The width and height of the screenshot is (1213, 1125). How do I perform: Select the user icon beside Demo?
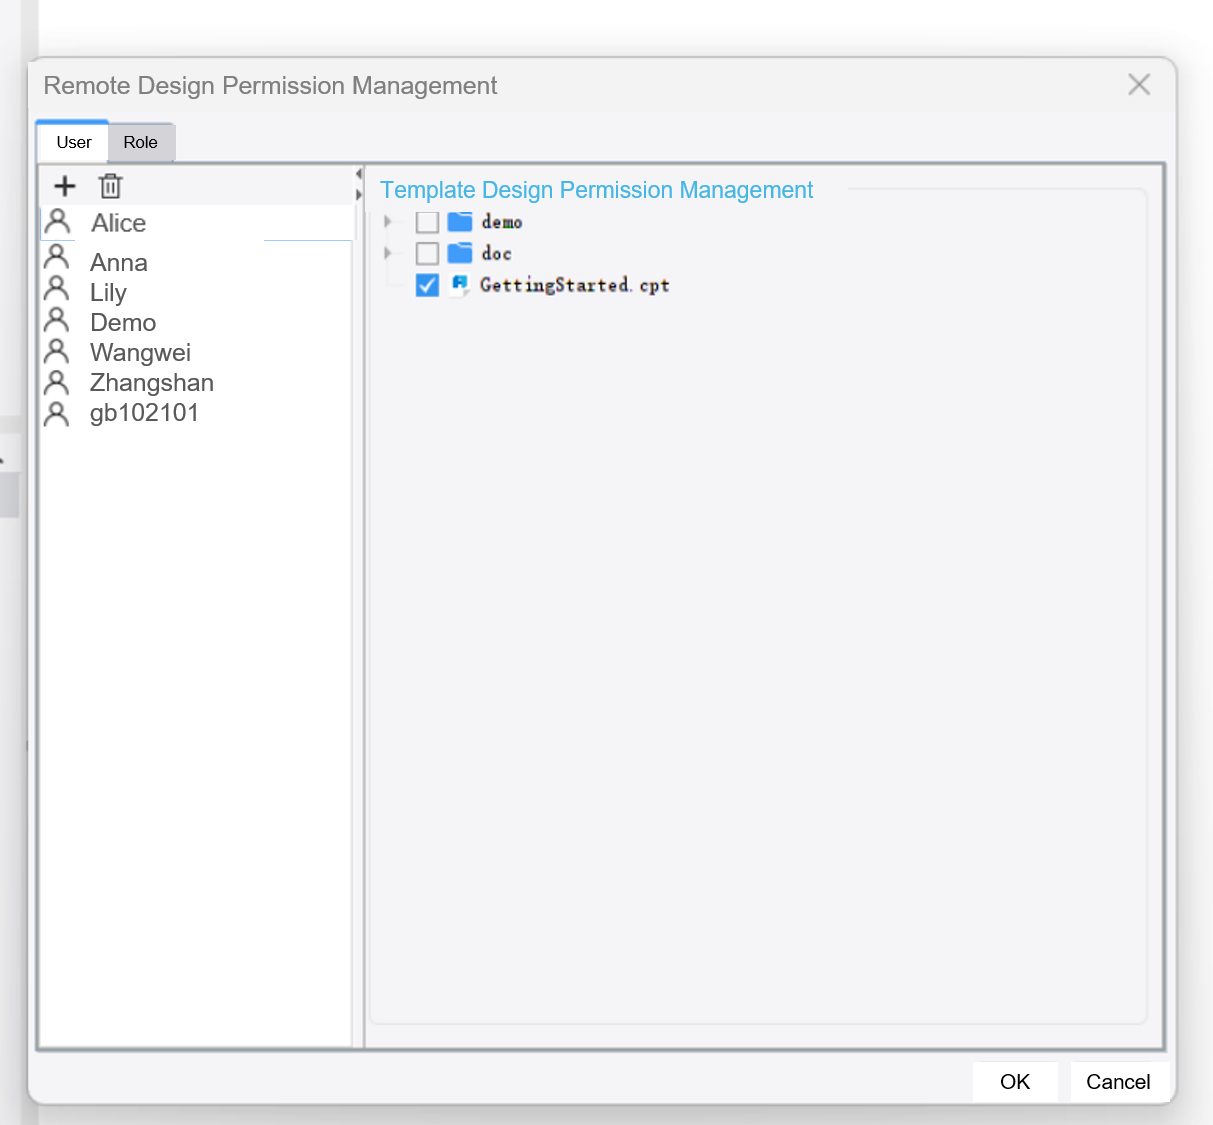pyautogui.click(x=57, y=320)
